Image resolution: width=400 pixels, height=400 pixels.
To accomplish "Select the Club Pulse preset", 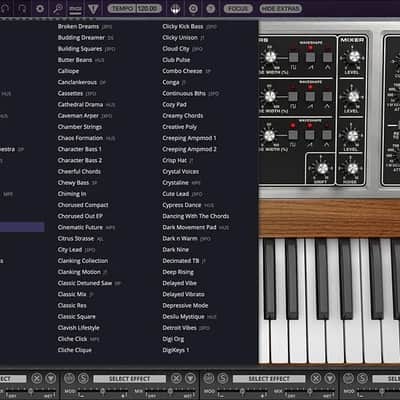I will coord(176,60).
